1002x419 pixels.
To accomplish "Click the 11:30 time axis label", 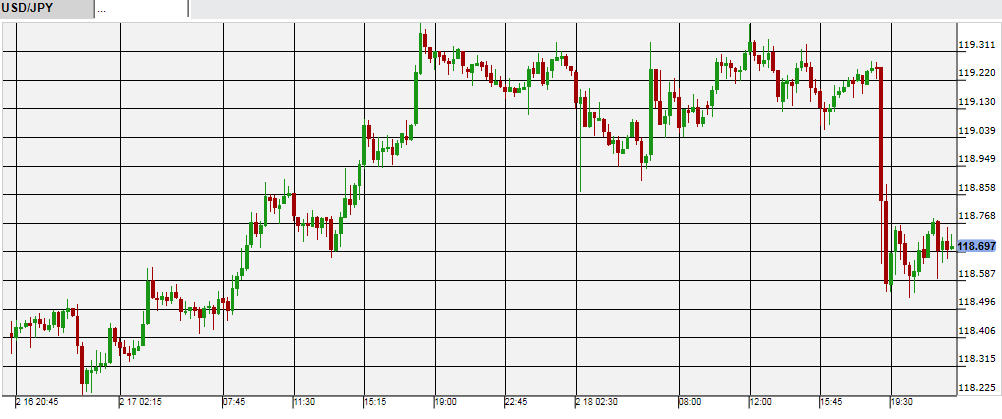I will click(x=305, y=402).
